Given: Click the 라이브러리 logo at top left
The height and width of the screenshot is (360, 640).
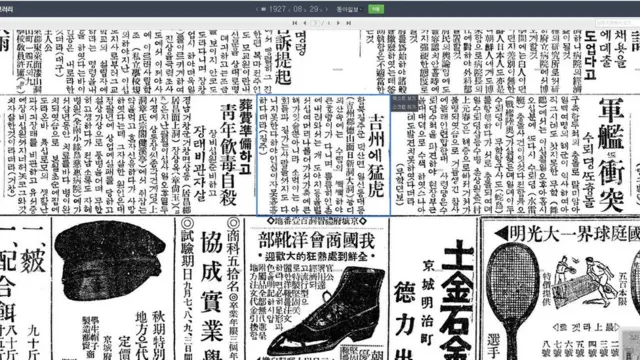Looking at the screenshot, I should tap(7, 9).
